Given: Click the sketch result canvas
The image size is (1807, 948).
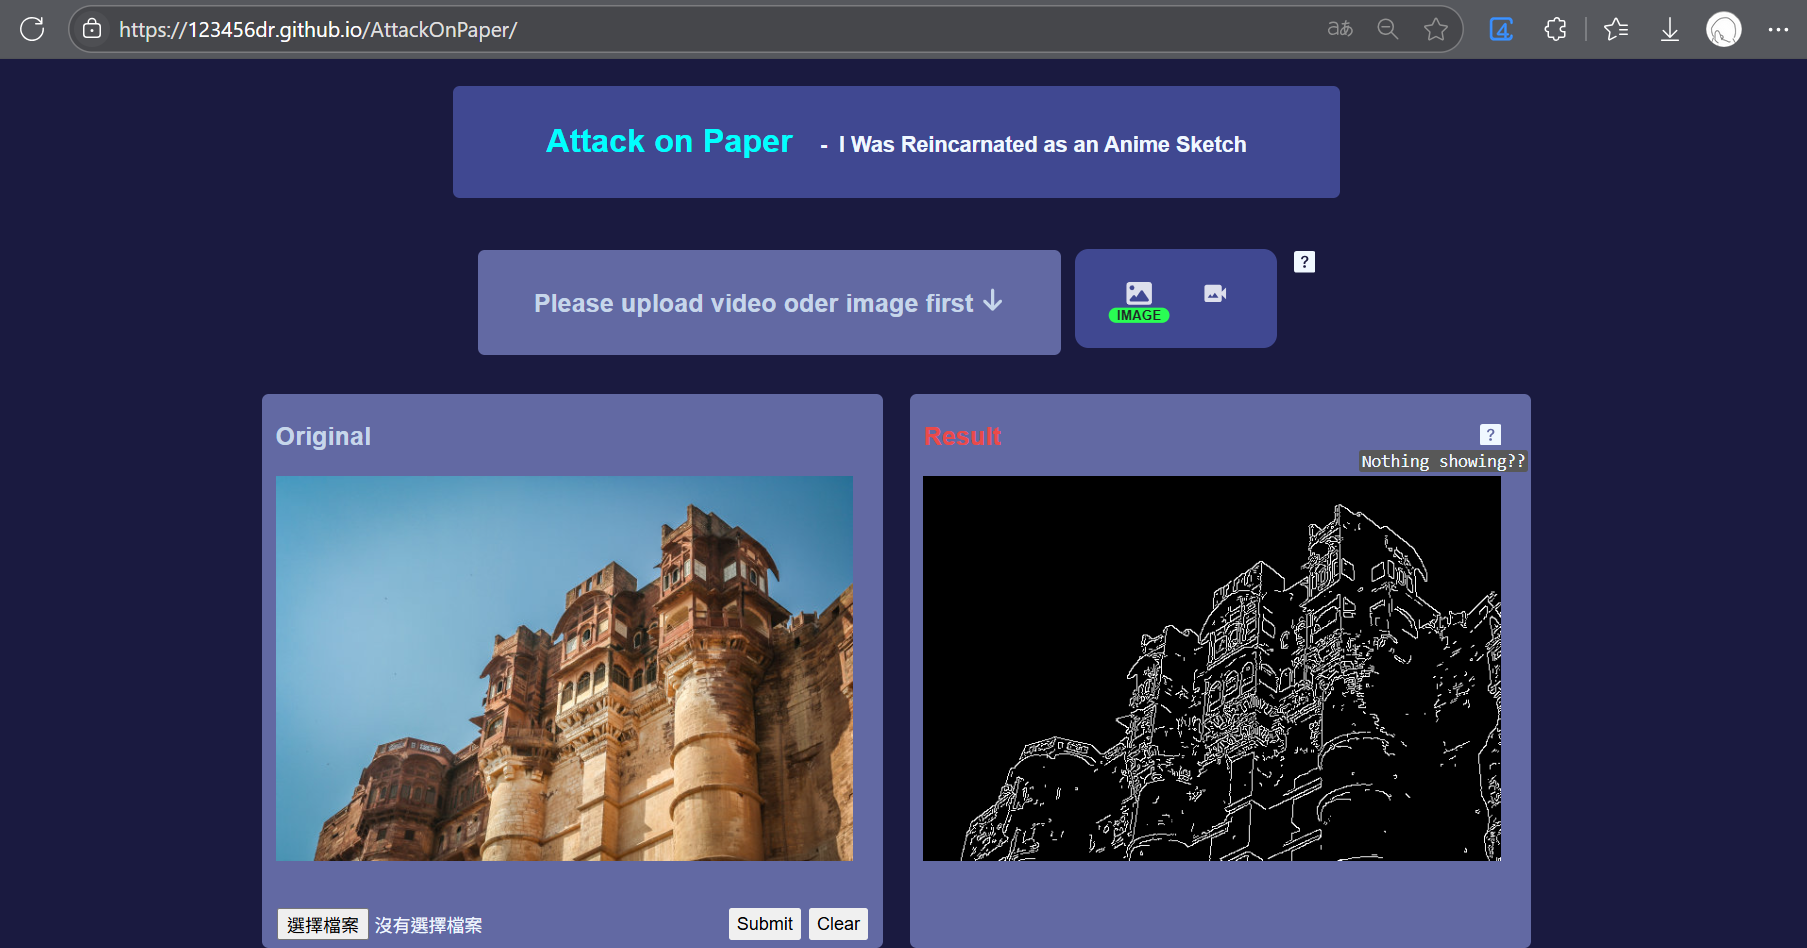Looking at the screenshot, I should click(x=1211, y=668).
